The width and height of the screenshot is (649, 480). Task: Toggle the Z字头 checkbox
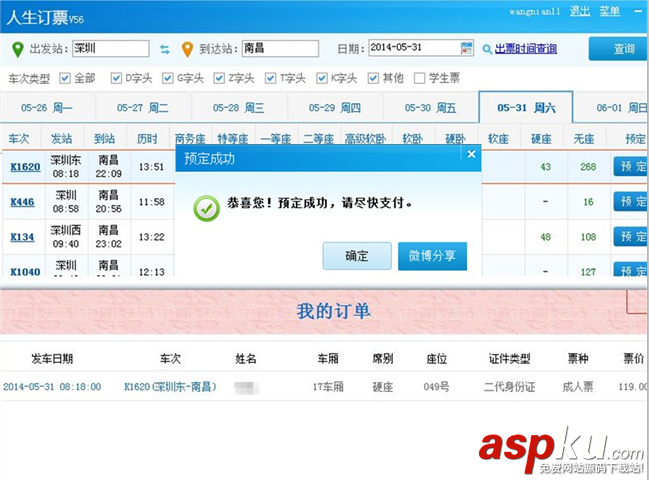tap(219, 78)
